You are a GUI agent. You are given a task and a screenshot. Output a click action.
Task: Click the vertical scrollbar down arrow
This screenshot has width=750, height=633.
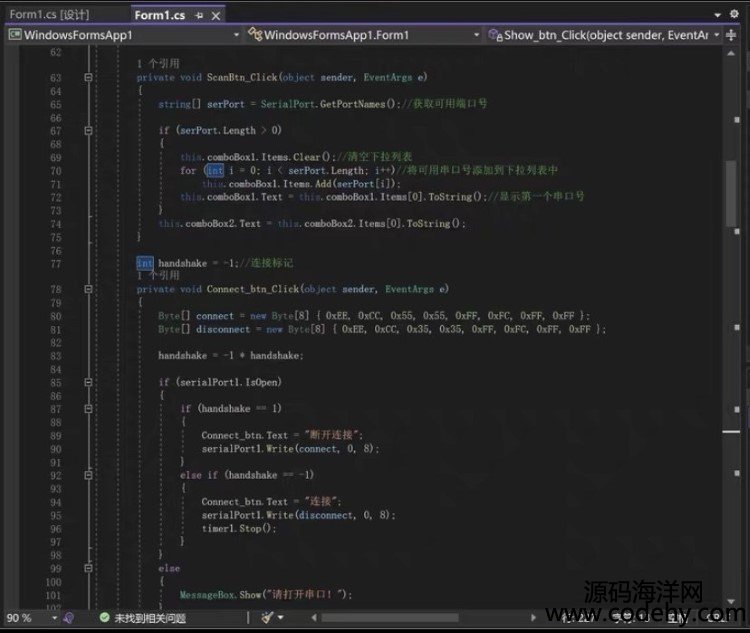pyautogui.click(x=731, y=601)
